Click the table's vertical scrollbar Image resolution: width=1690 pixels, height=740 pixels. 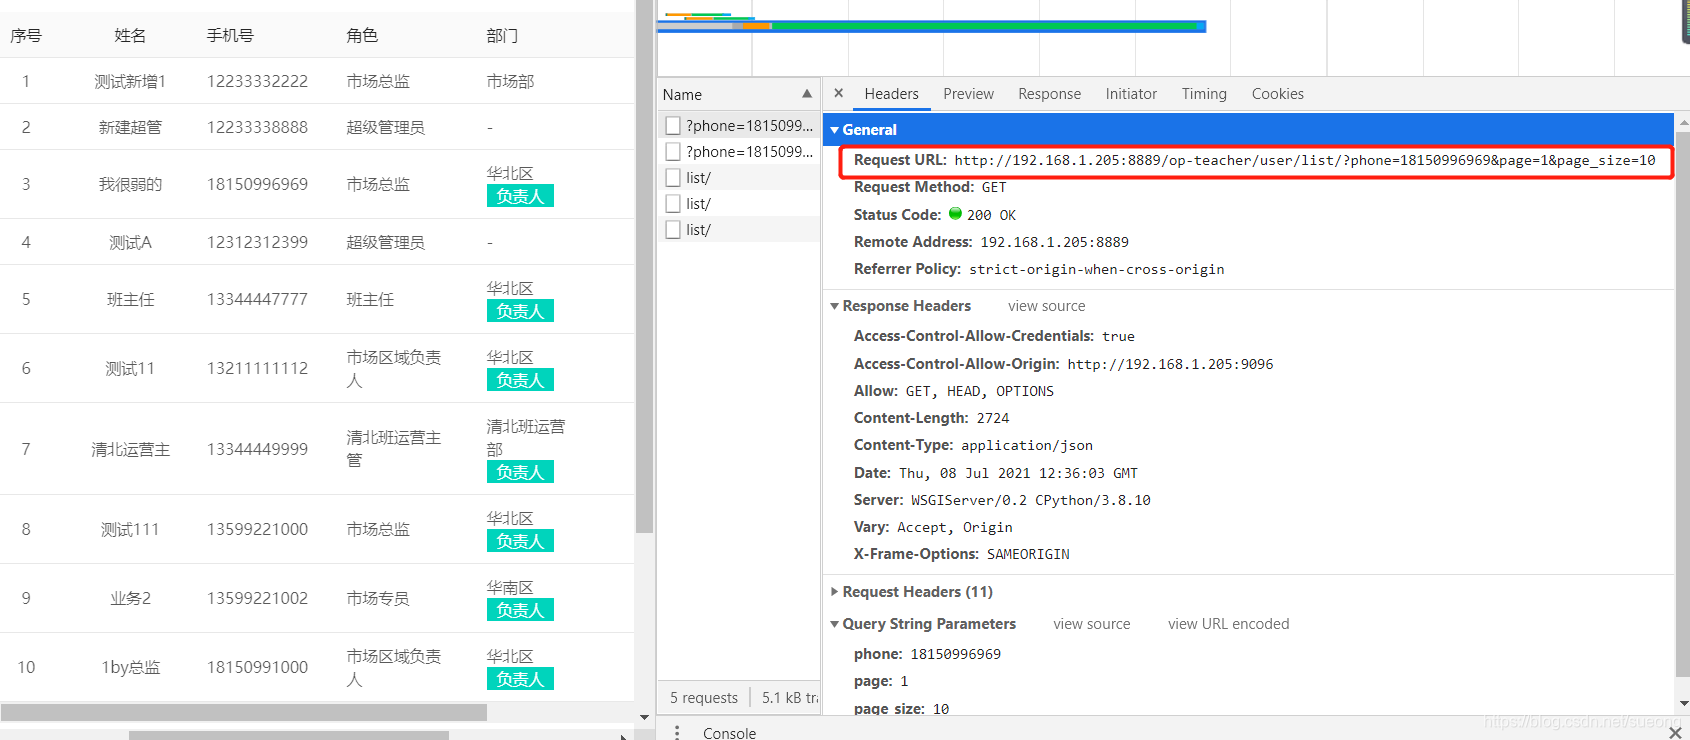tap(644, 266)
